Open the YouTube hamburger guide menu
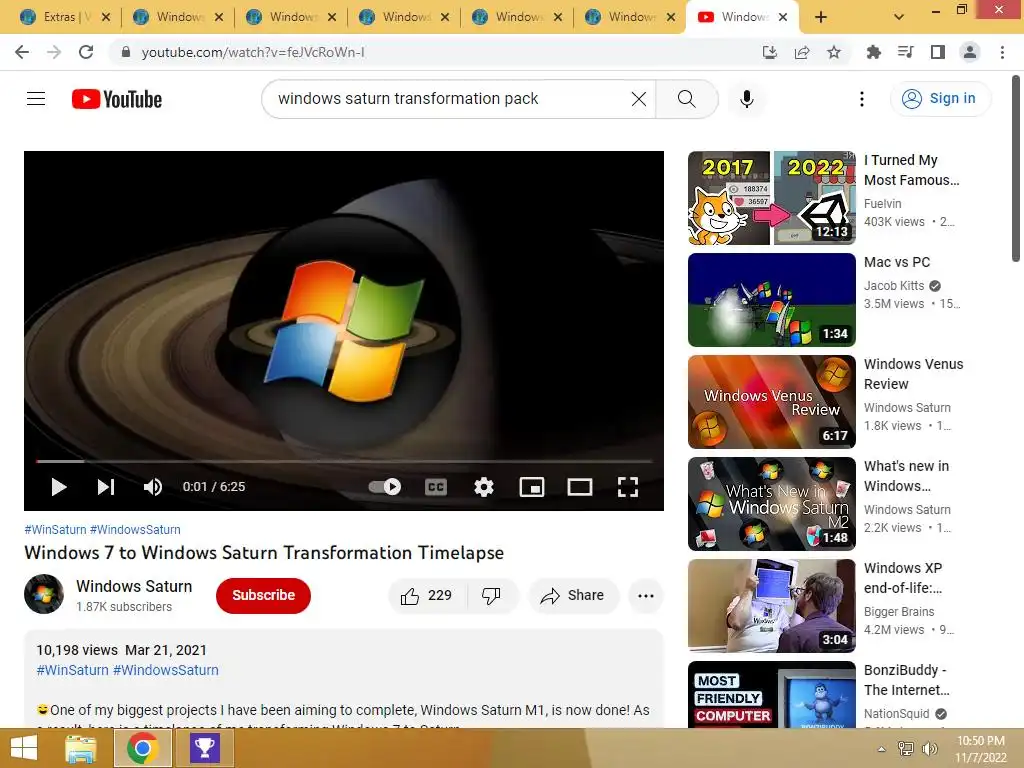This screenshot has height=768, width=1024. (36, 99)
